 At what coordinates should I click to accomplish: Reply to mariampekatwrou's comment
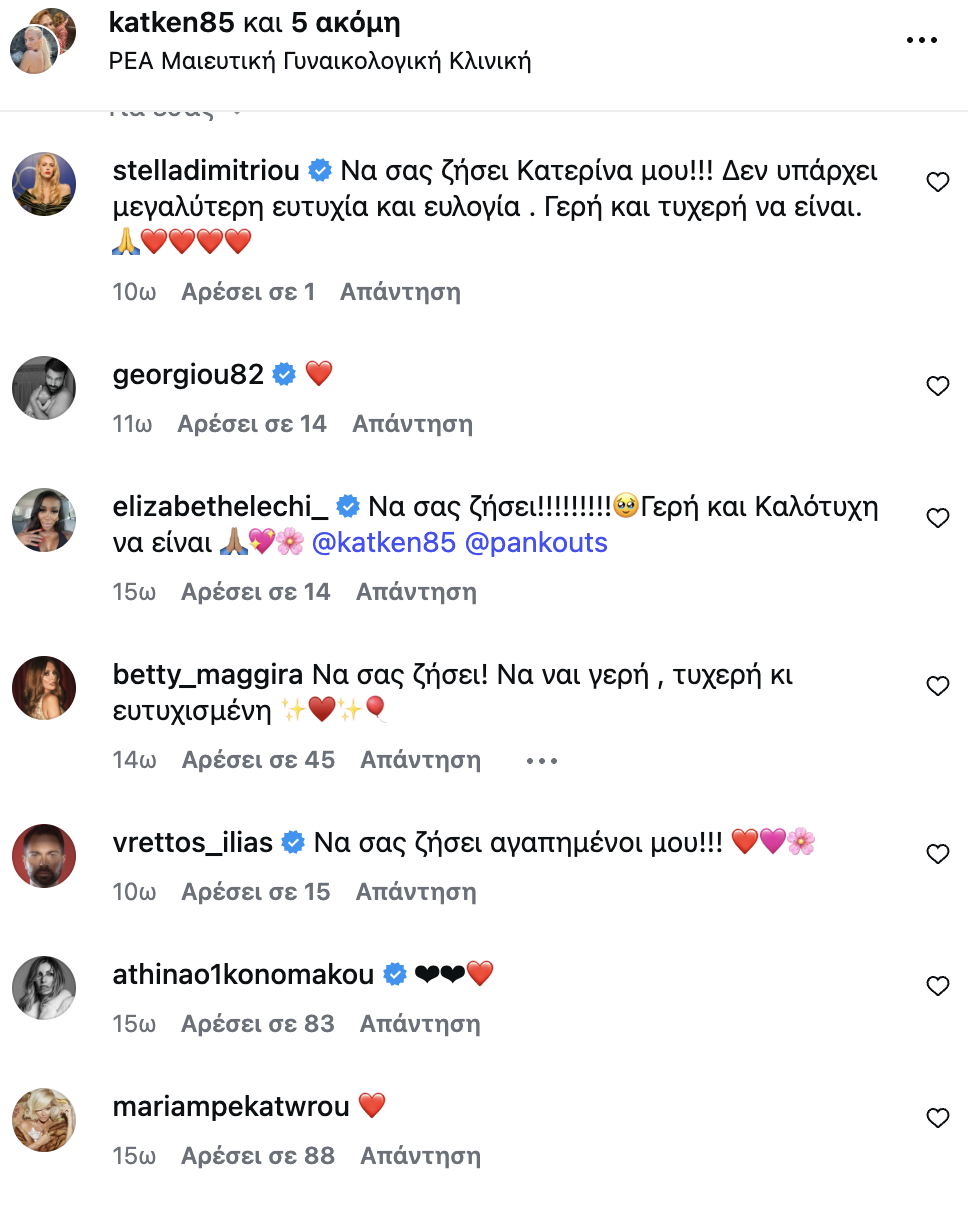pyautogui.click(x=420, y=1156)
